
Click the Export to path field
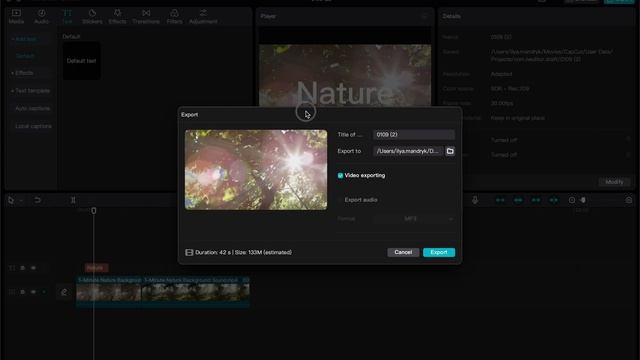click(x=408, y=151)
